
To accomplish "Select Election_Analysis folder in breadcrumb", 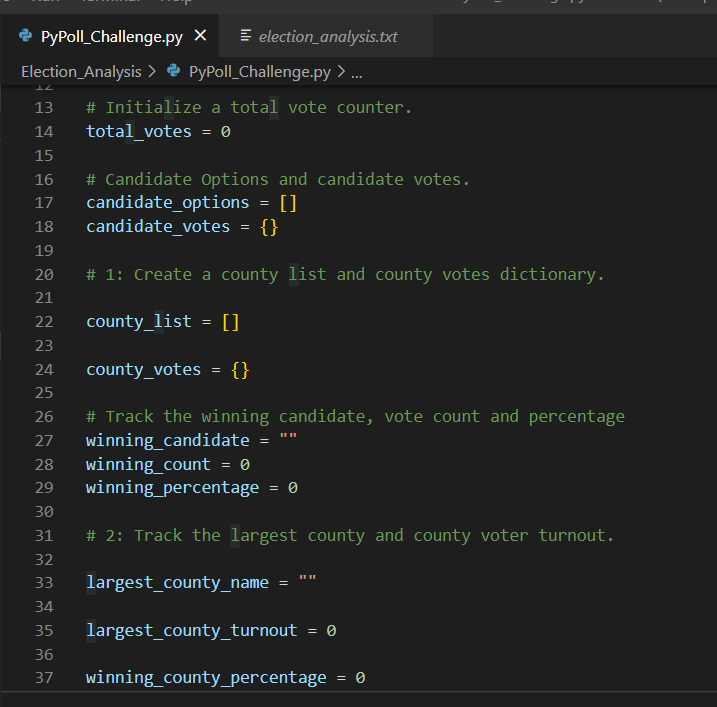I will pos(81,72).
